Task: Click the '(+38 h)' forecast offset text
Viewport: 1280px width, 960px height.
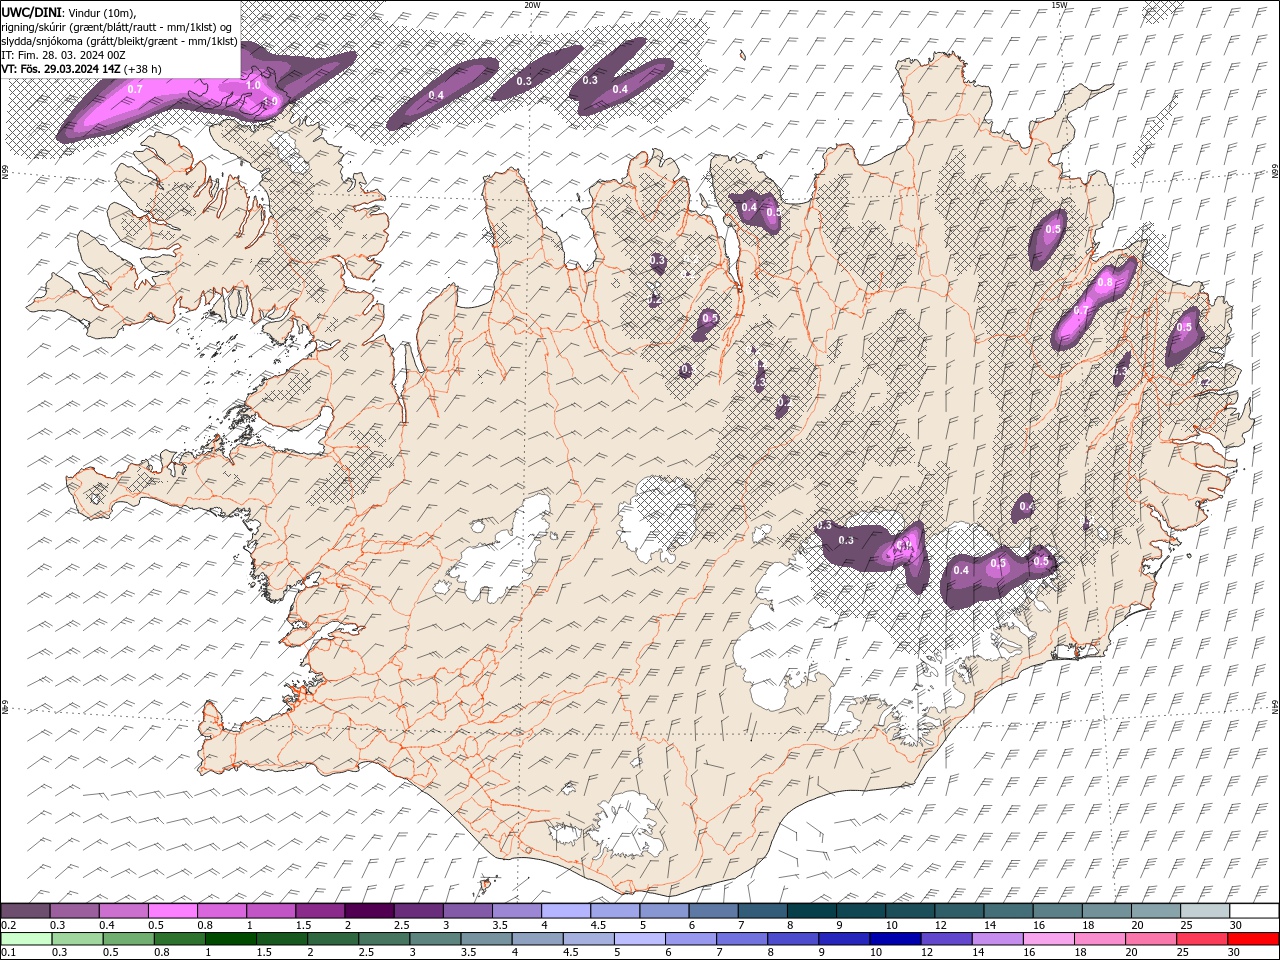Action: (x=143, y=69)
